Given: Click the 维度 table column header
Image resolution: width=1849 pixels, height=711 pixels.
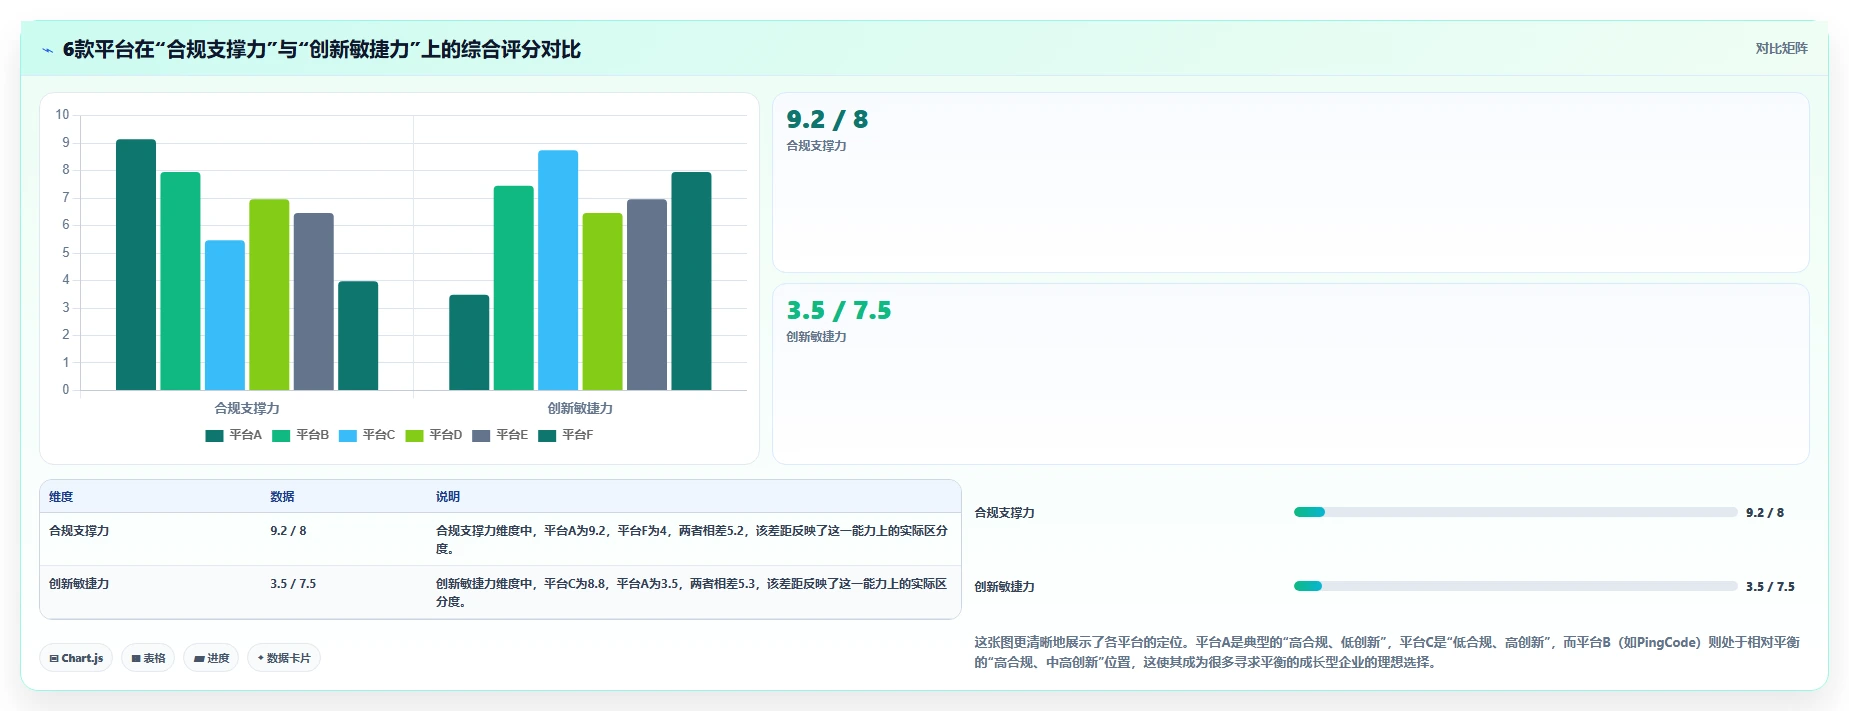Looking at the screenshot, I should coord(61,497).
